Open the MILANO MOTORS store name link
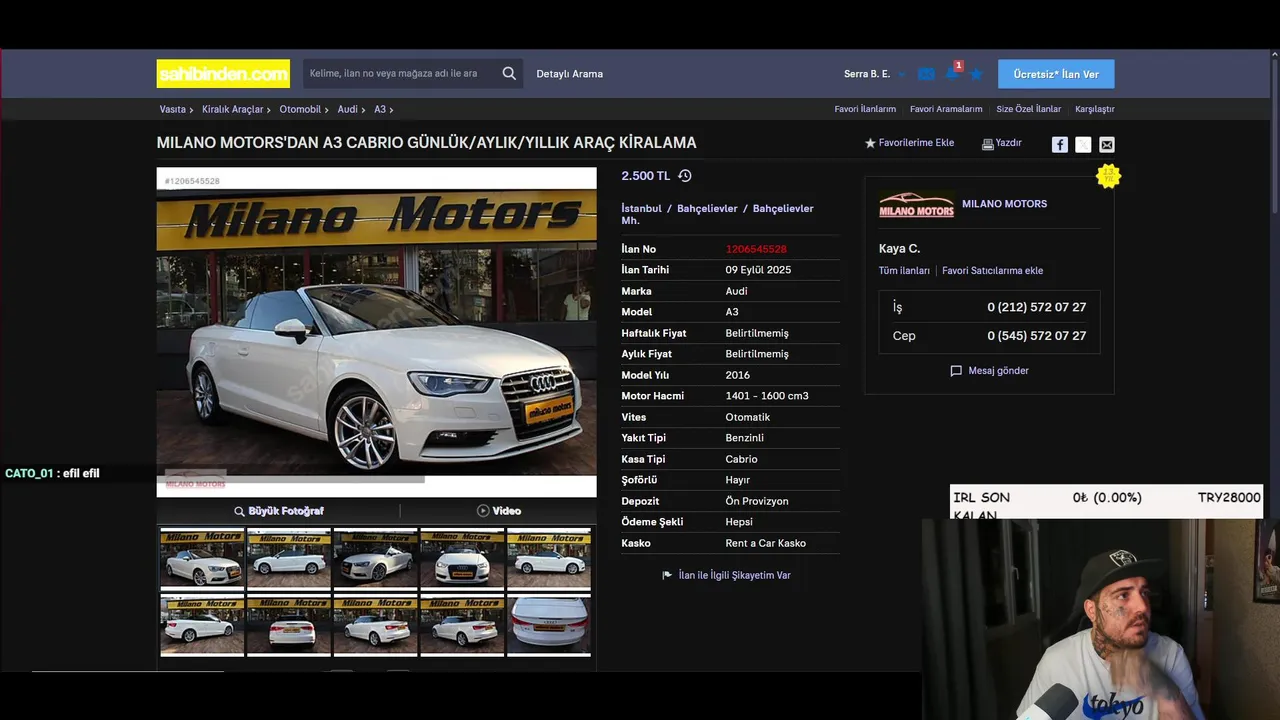 click(x=1004, y=204)
